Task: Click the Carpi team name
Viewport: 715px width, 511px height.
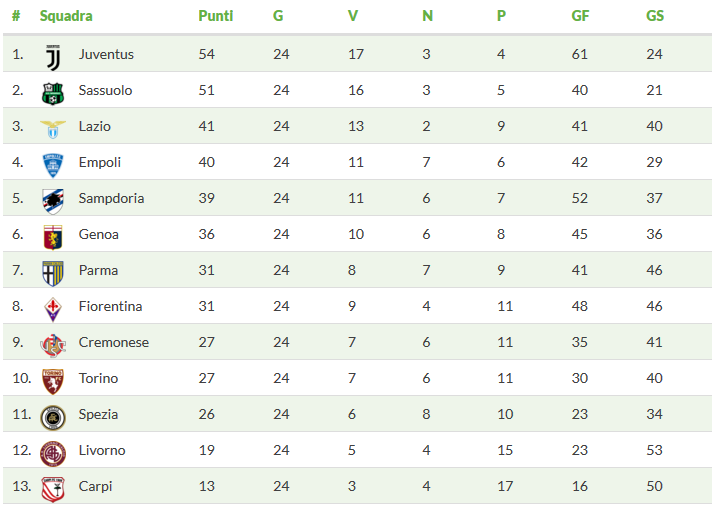Action: coord(95,486)
